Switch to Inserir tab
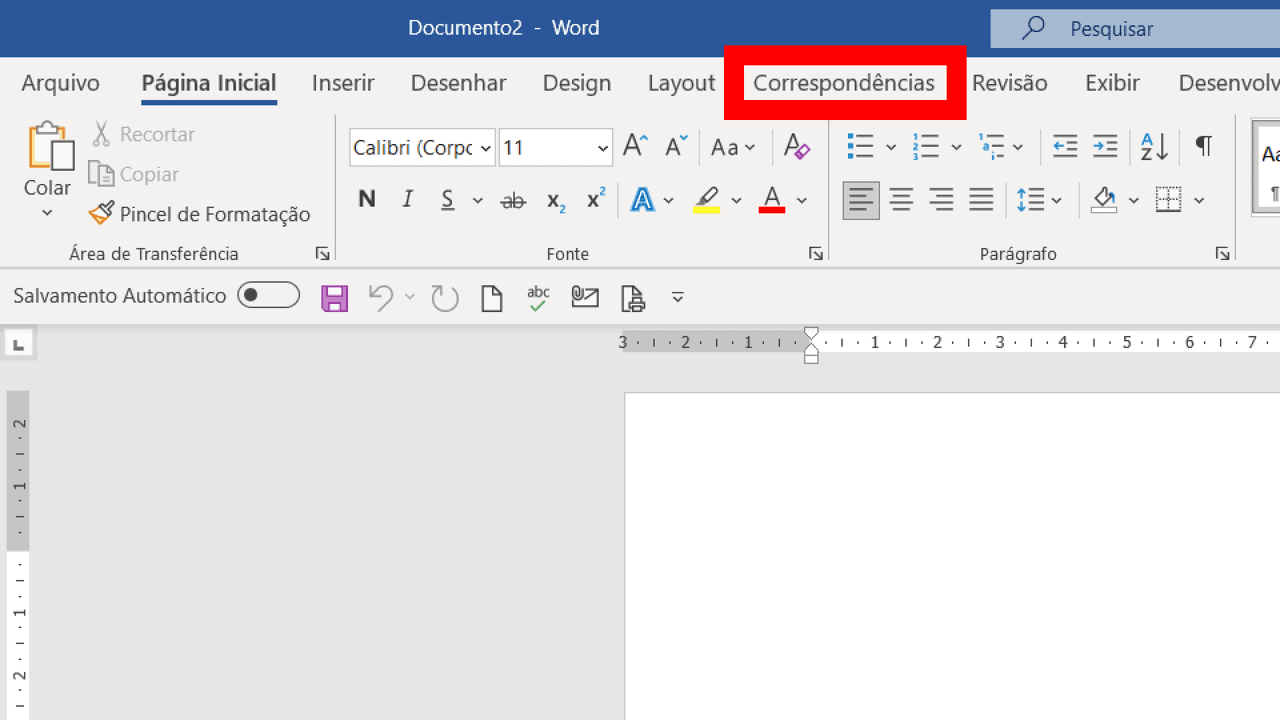Viewport: 1280px width, 720px height. click(x=343, y=83)
